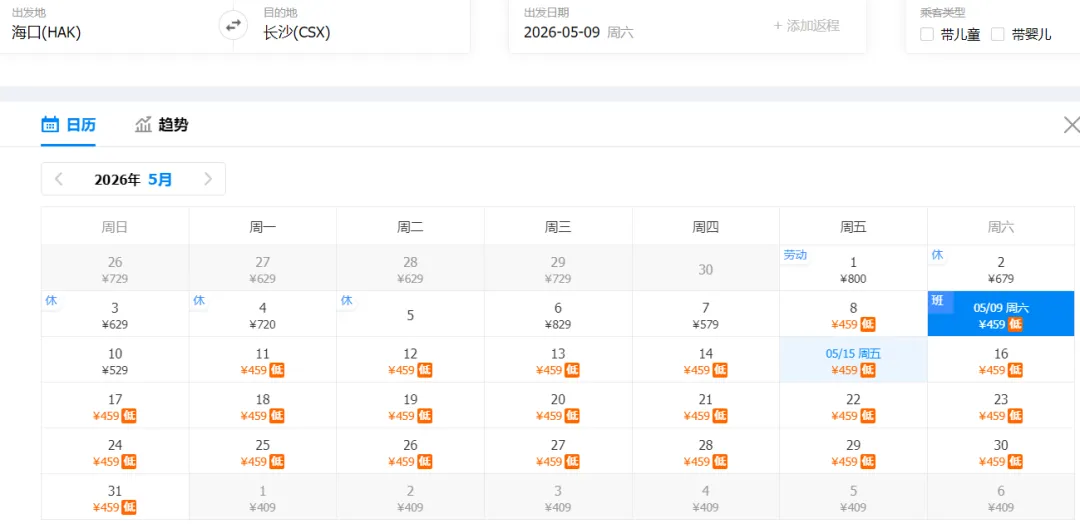This screenshot has width=1080, height=524.
Task: Close the price calendar panel
Action: [1071, 125]
